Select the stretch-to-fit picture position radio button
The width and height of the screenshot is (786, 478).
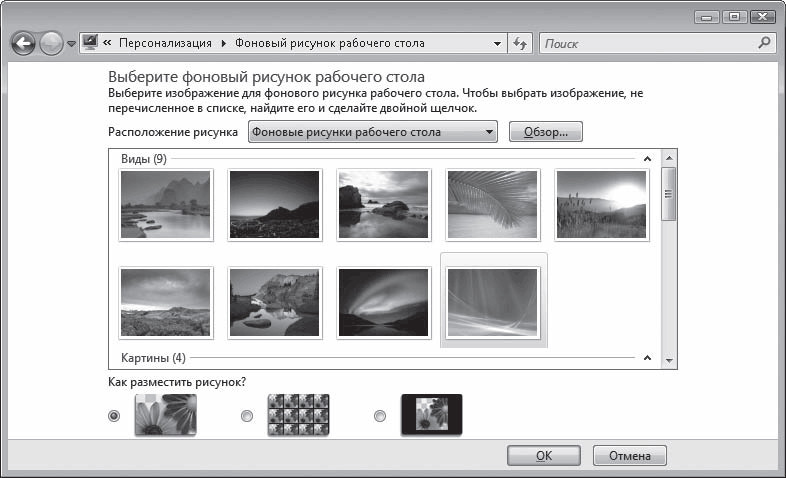point(114,416)
